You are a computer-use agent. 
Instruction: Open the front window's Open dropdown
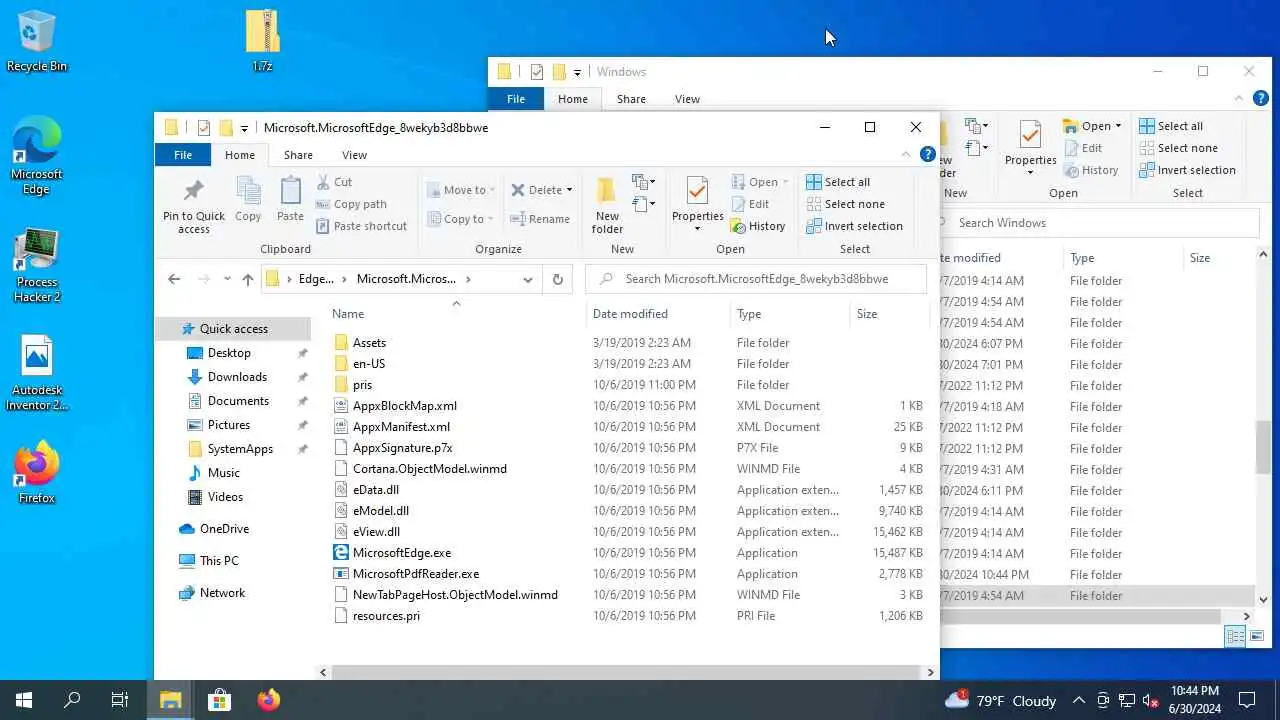[760, 182]
